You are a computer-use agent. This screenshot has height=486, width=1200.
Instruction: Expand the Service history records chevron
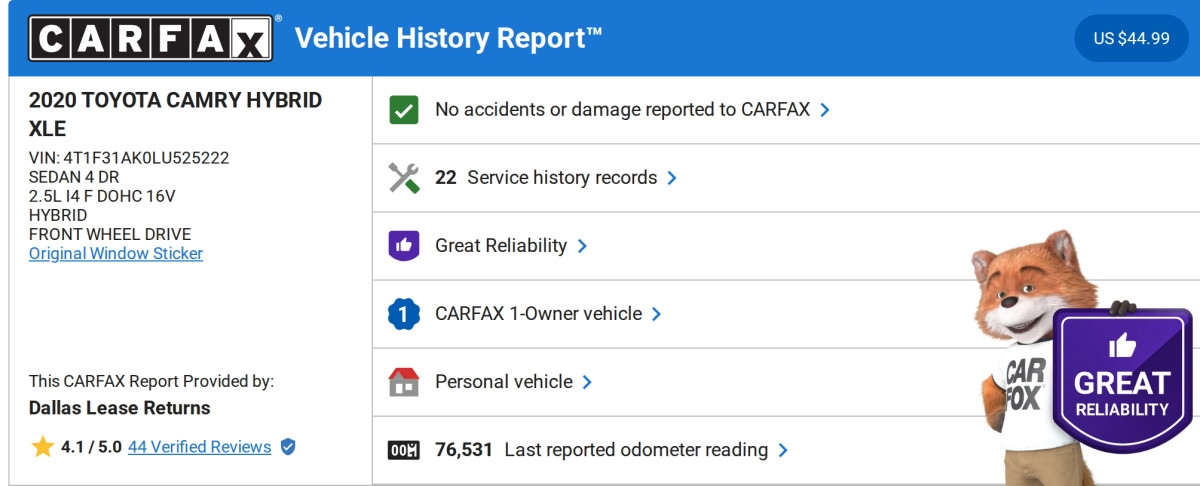click(x=672, y=178)
